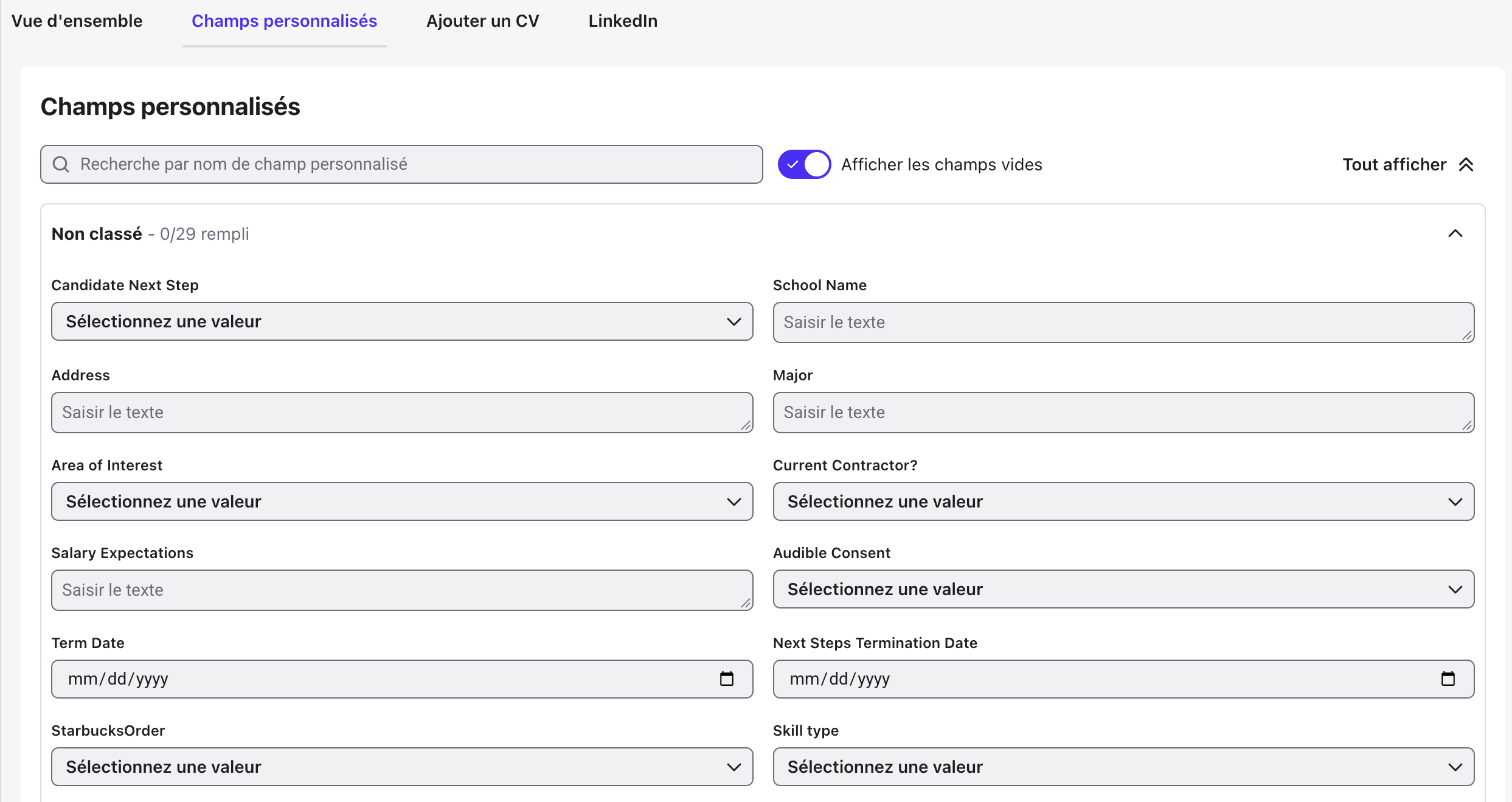This screenshot has width=1512, height=802.
Task: Switch to the Ajouter un CV tab
Action: pyautogui.click(x=482, y=21)
